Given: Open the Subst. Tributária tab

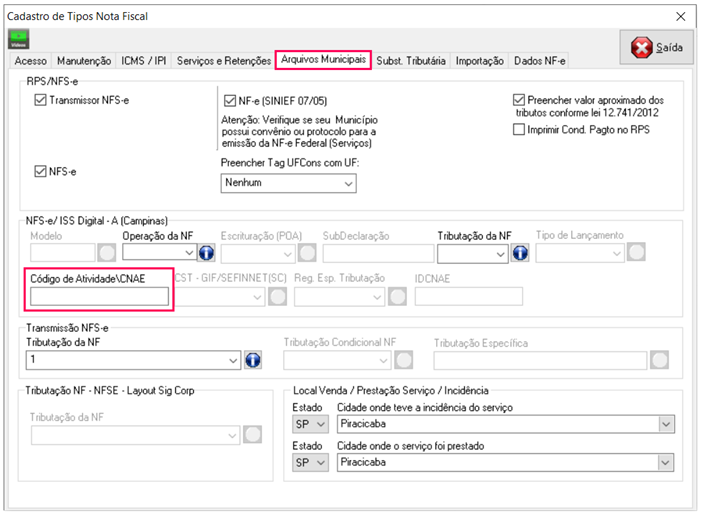Looking at the screenshot, I should coord(411,61).
